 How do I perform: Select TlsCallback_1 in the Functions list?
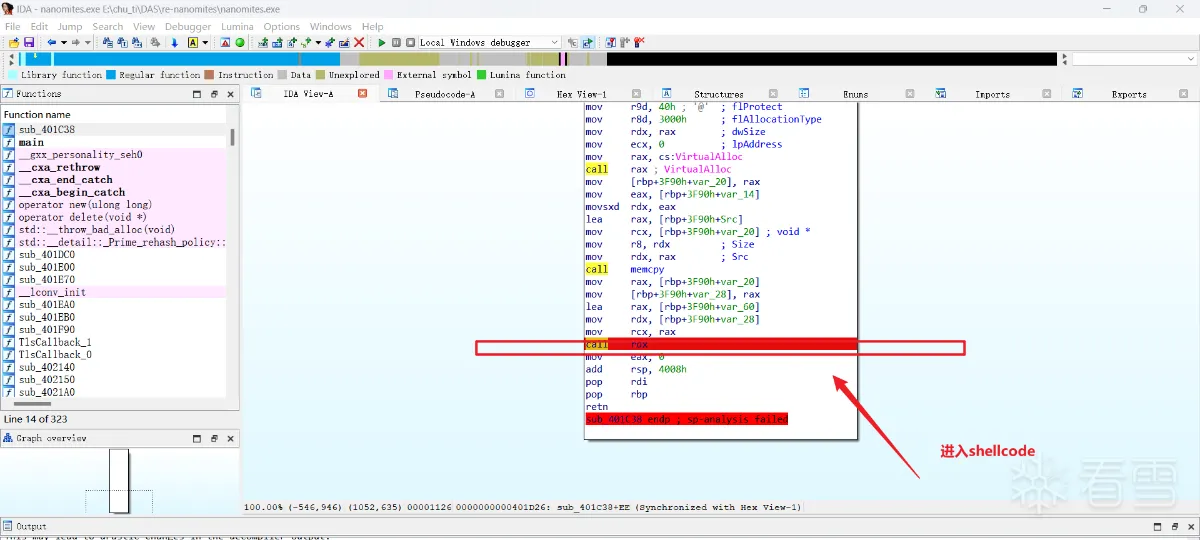[114, 342]
